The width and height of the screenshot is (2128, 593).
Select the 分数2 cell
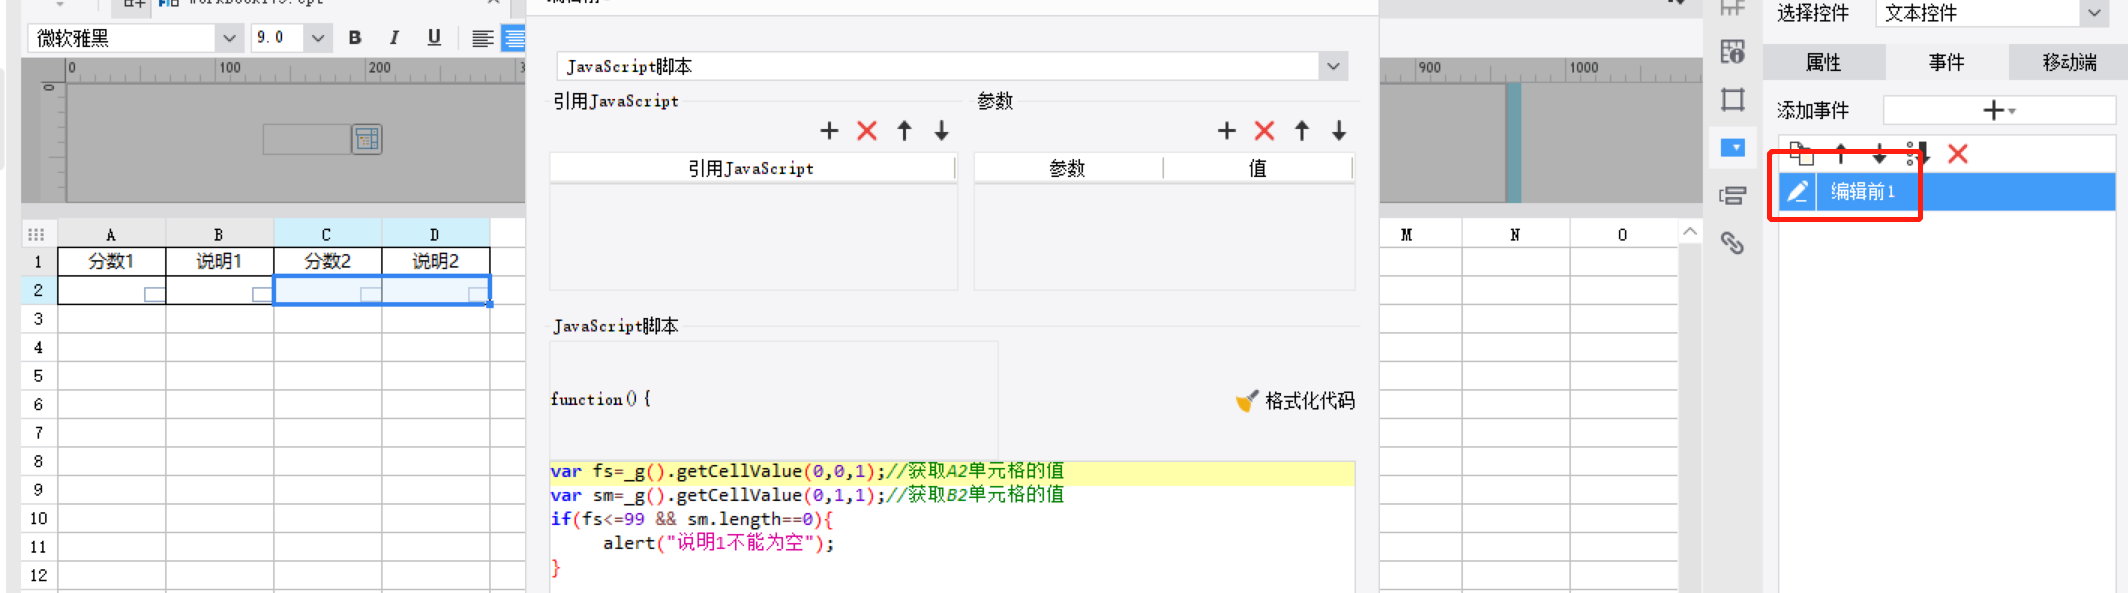(327, 261)
